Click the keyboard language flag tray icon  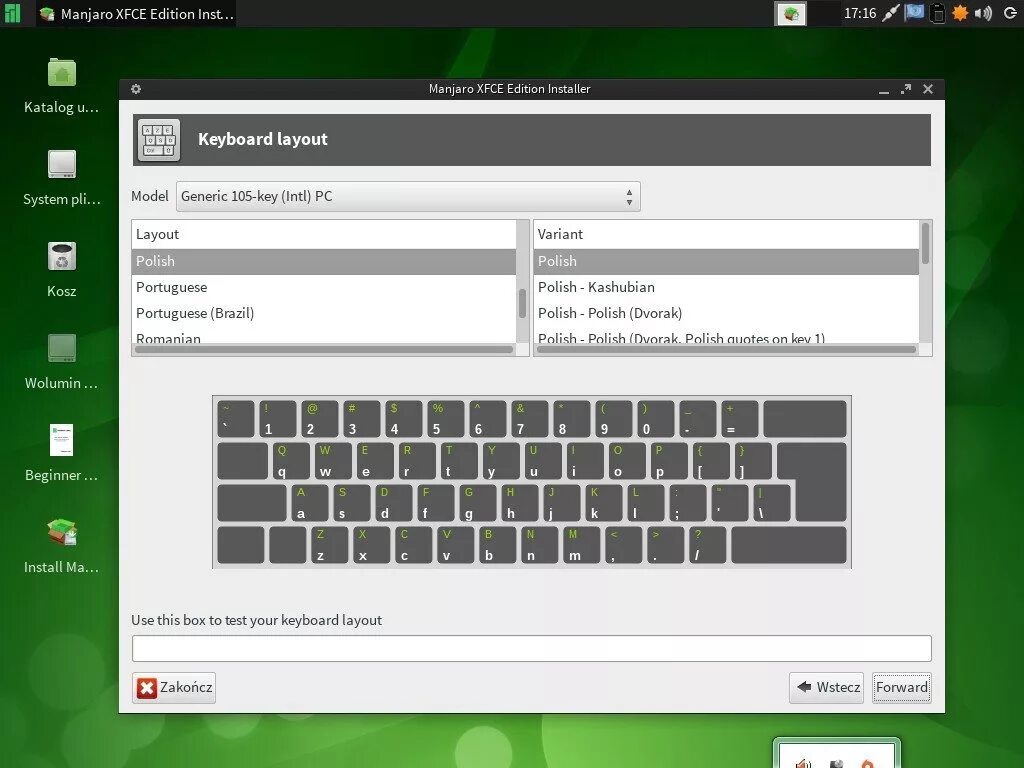click(x=914, y=13)
